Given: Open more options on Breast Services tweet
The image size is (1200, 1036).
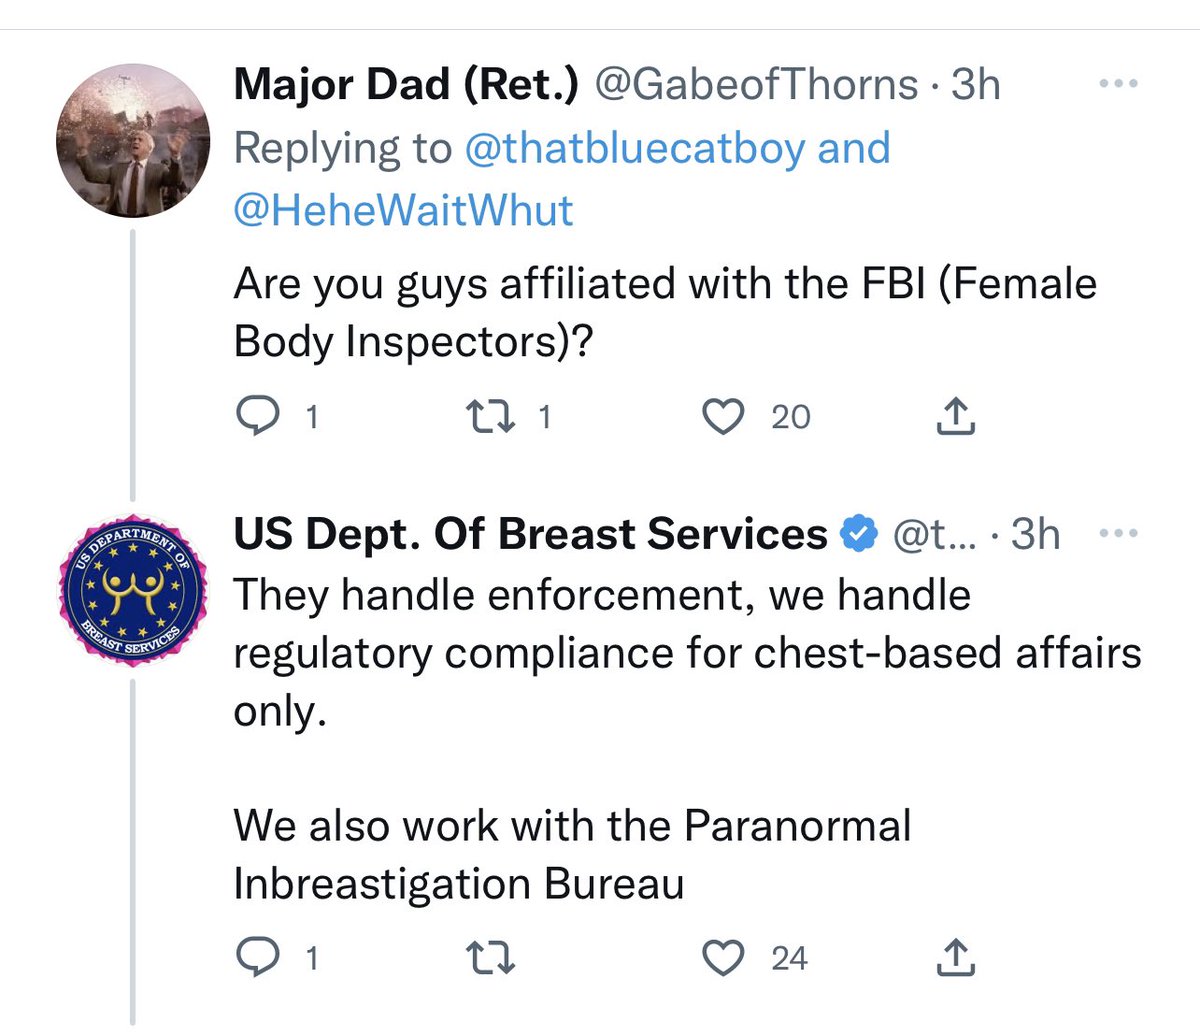Looking at the screenshot, I should (1119, 534).
